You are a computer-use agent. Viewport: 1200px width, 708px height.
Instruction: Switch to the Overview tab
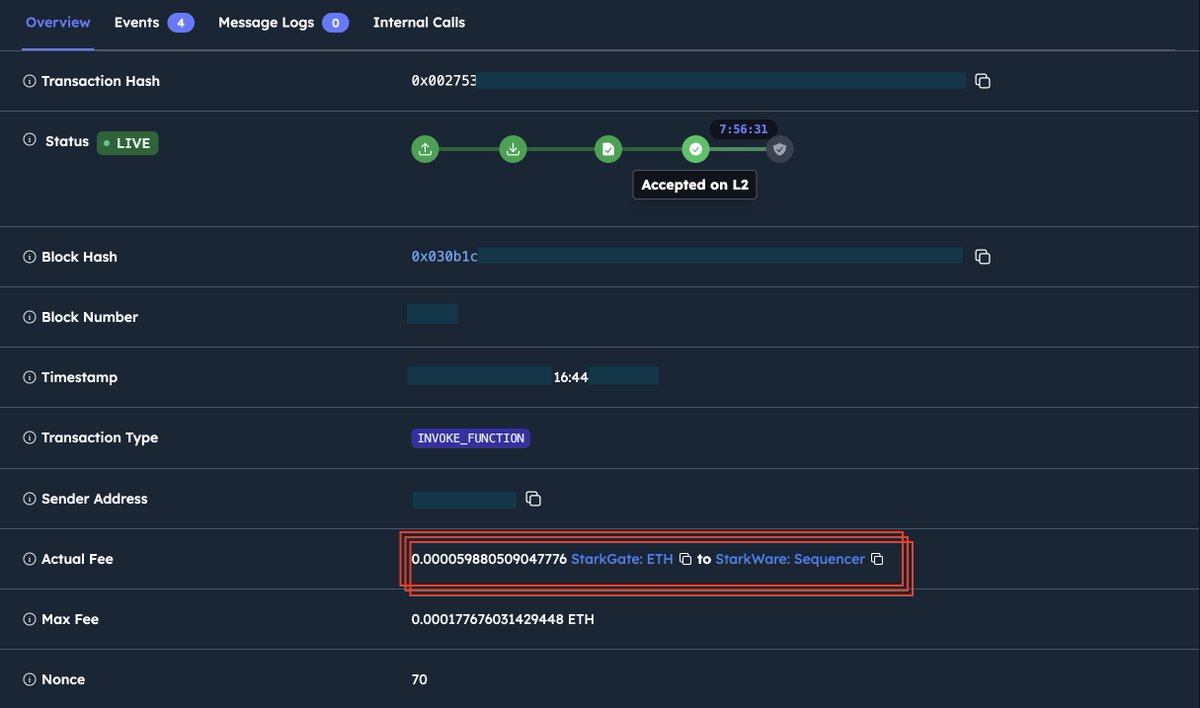58,22
